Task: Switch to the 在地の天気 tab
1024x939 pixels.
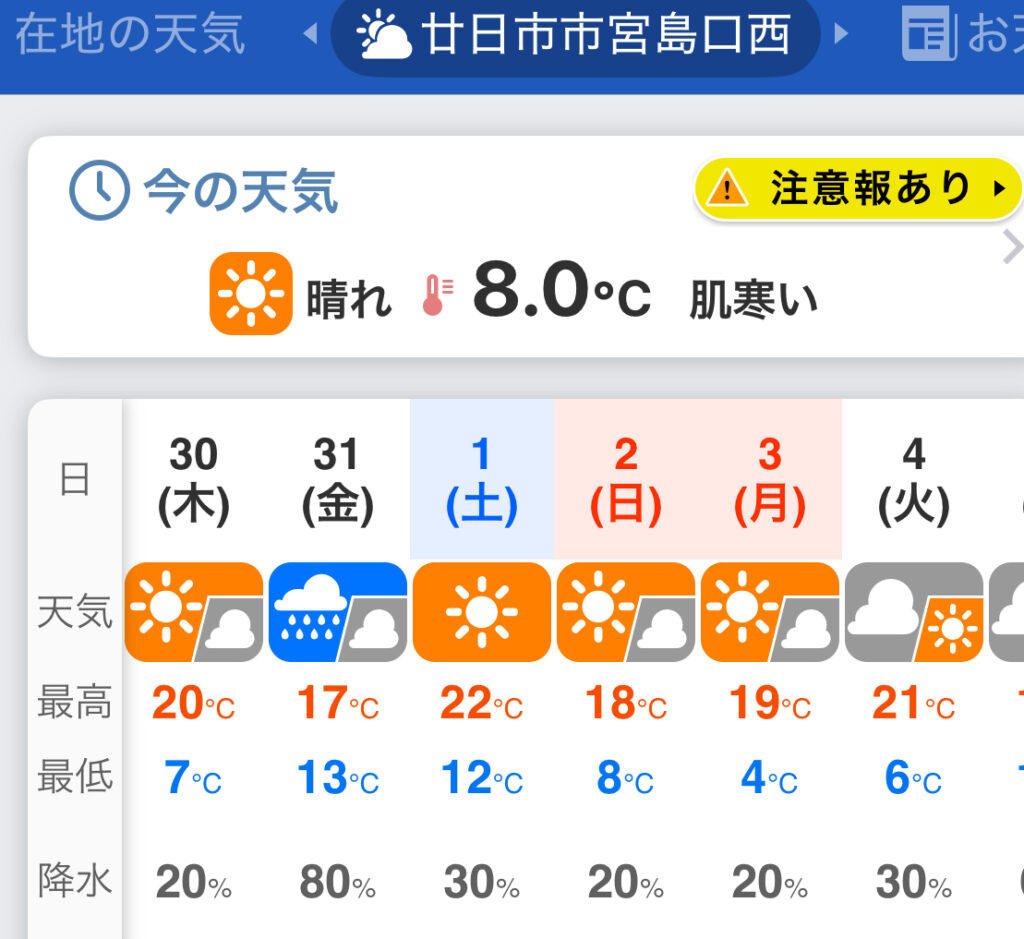Action: (x=130, y=35)
